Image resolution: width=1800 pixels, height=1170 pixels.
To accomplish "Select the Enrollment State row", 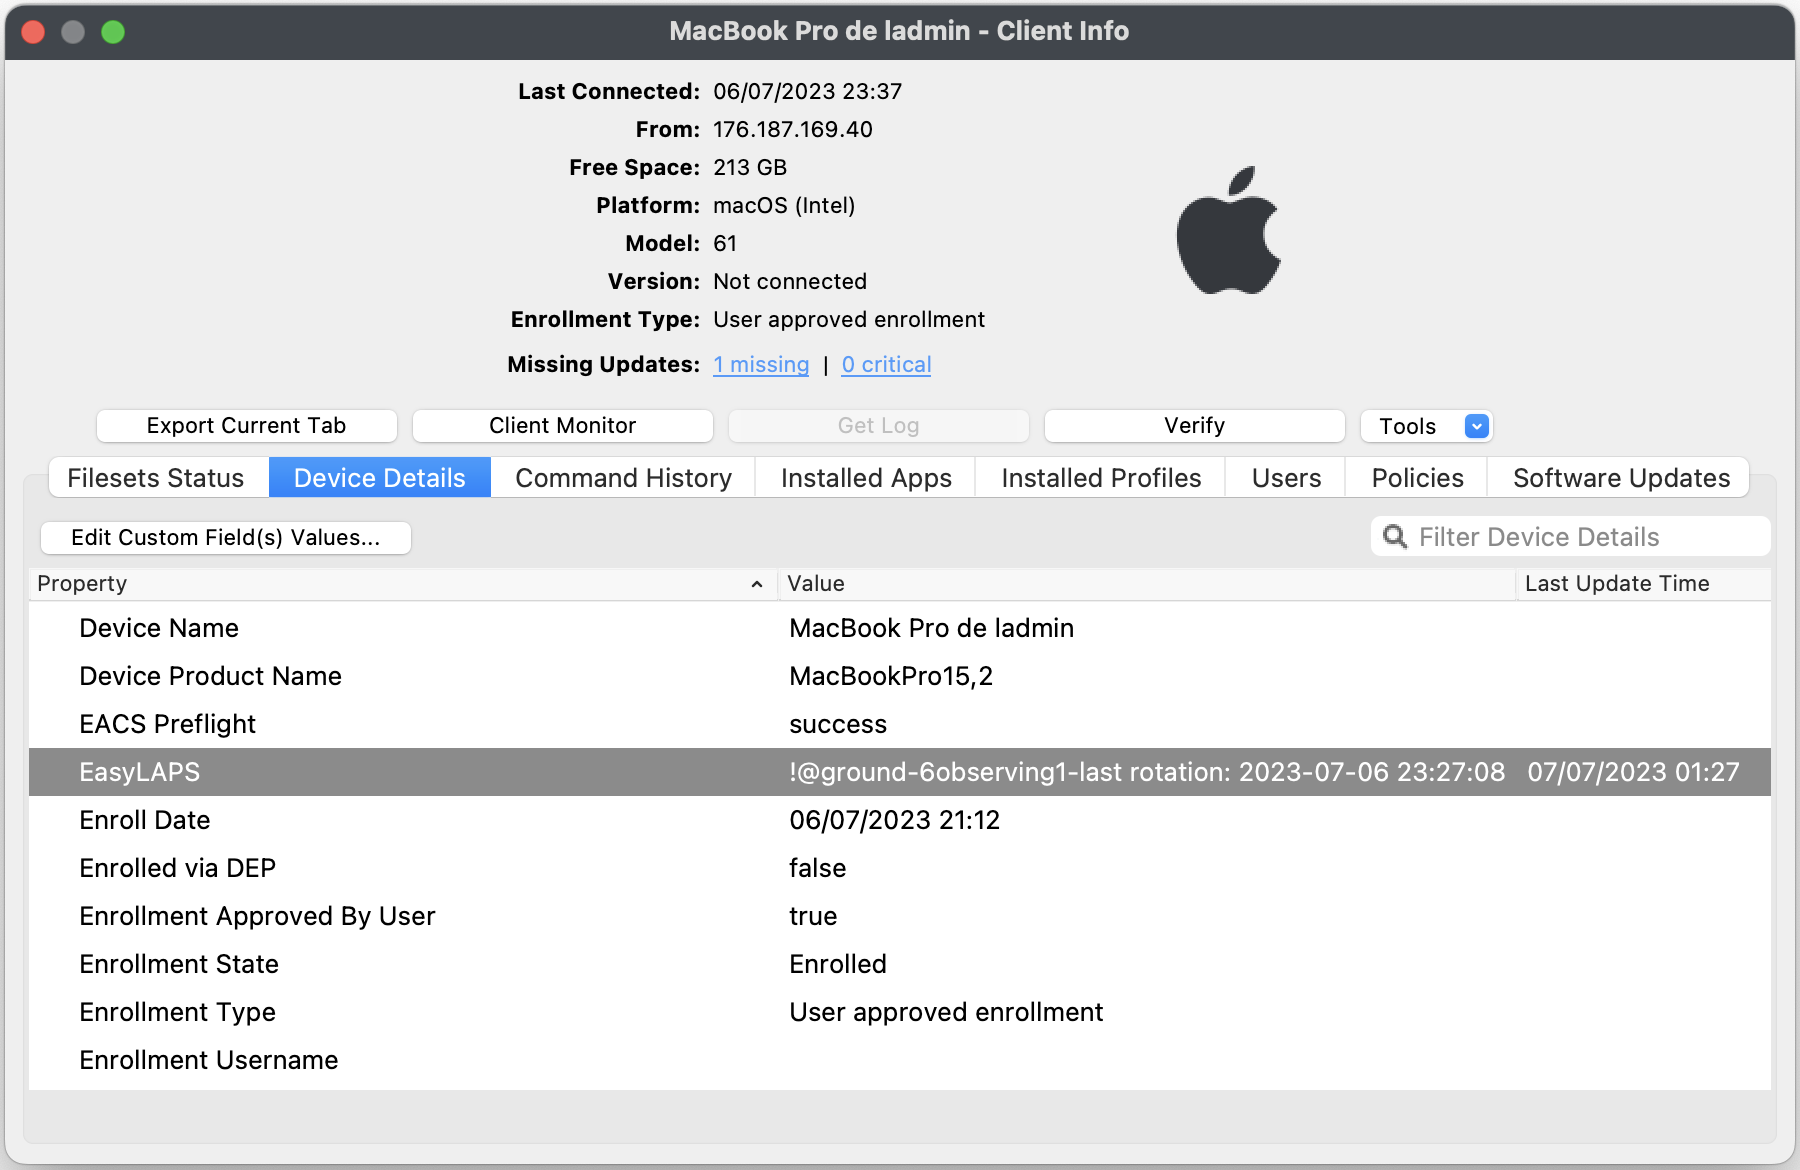I will [x=900, y=964].
